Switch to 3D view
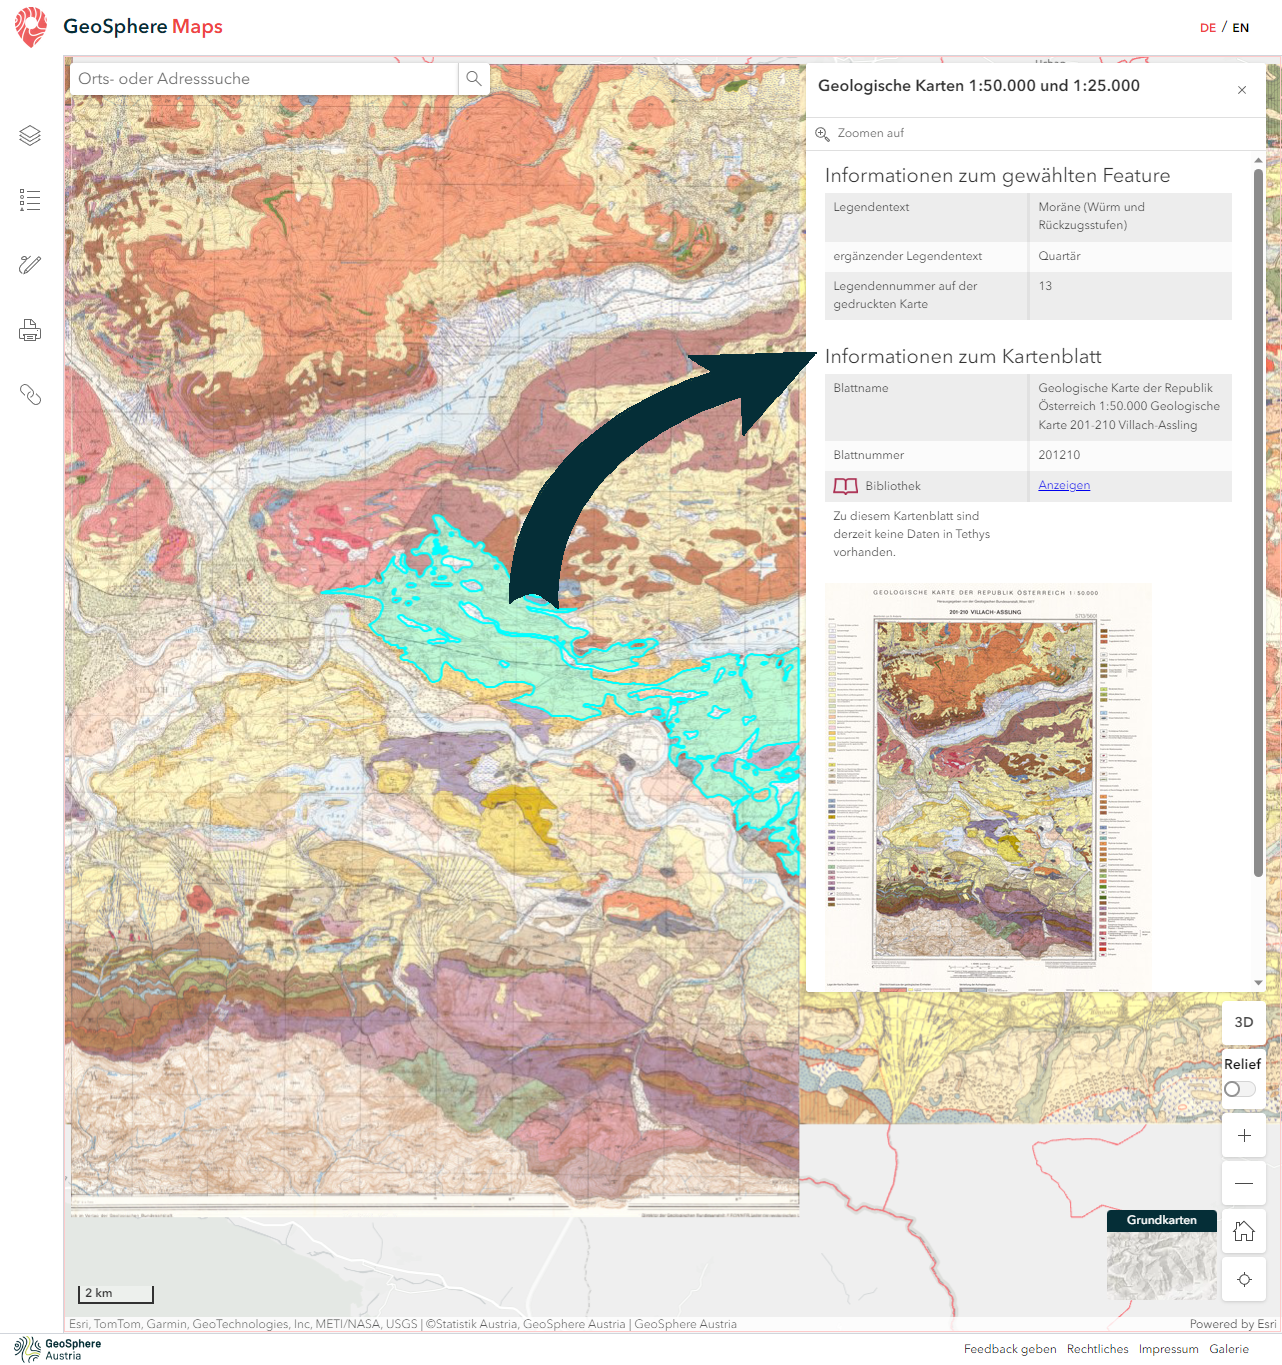The image size is (1282, 1365). pos(1244,1022)
